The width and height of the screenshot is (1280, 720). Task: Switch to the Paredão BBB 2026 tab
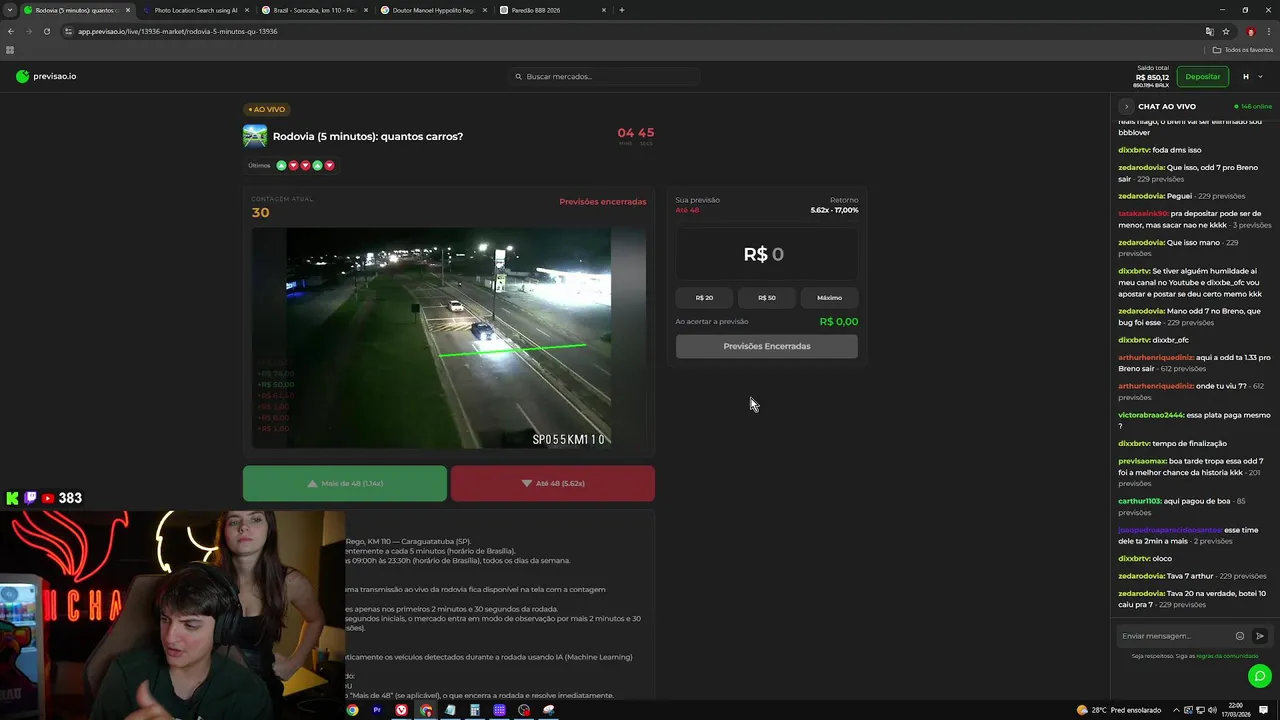553,10
